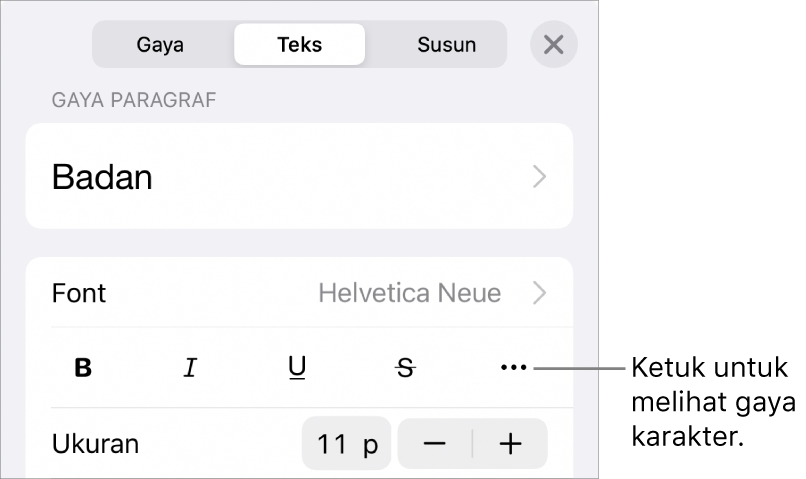The image size is (806, 479).
Task: Switch to the Gaya tab
Action: tap(160, 45)
